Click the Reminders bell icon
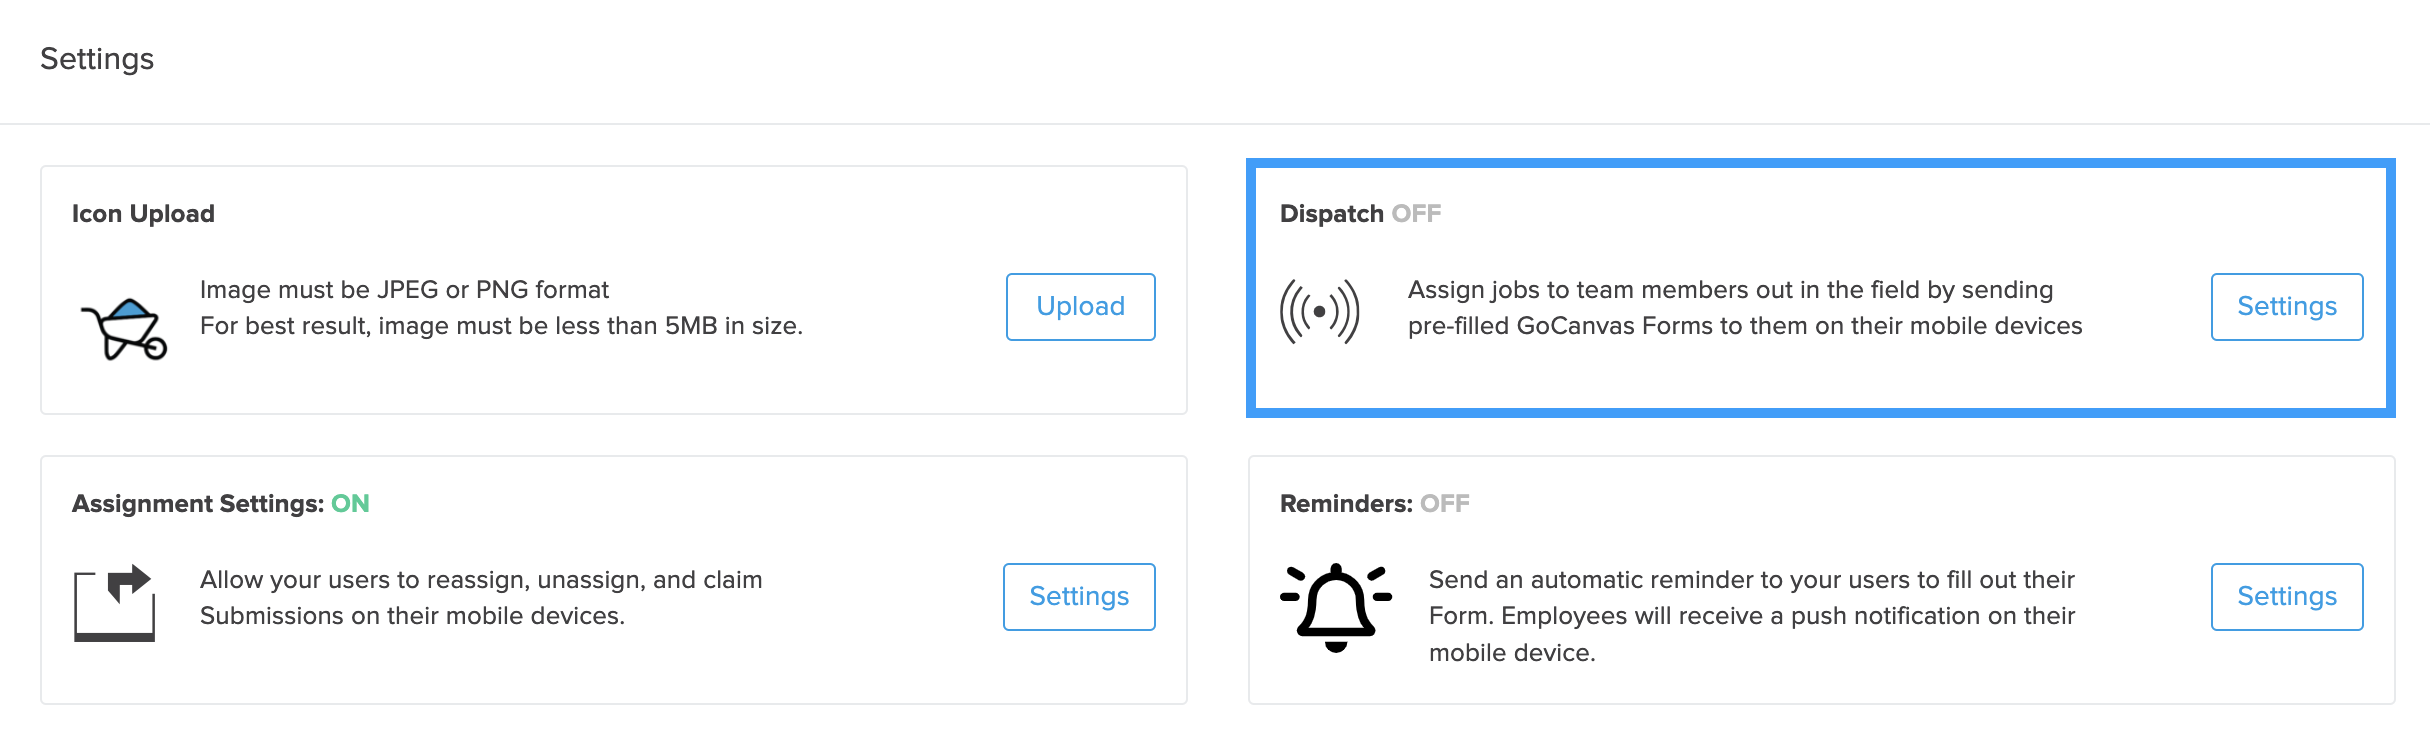Viewport: 2430px width, 740px height. tap(1335, 606)
